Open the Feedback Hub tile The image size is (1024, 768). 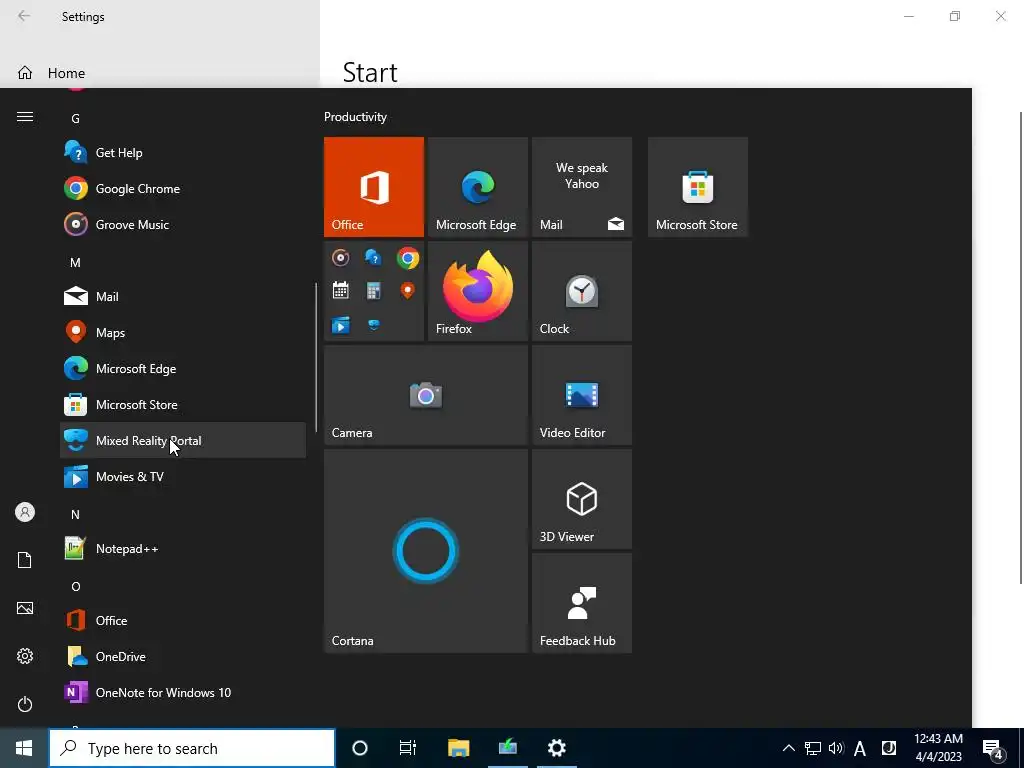click(582, 603)
